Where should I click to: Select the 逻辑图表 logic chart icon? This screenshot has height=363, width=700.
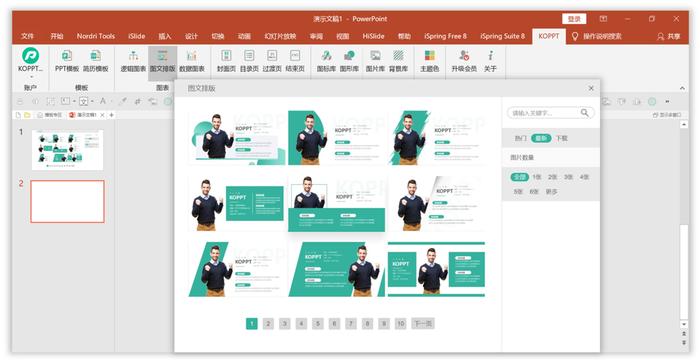pyautogui.click(x=133, y=61)
